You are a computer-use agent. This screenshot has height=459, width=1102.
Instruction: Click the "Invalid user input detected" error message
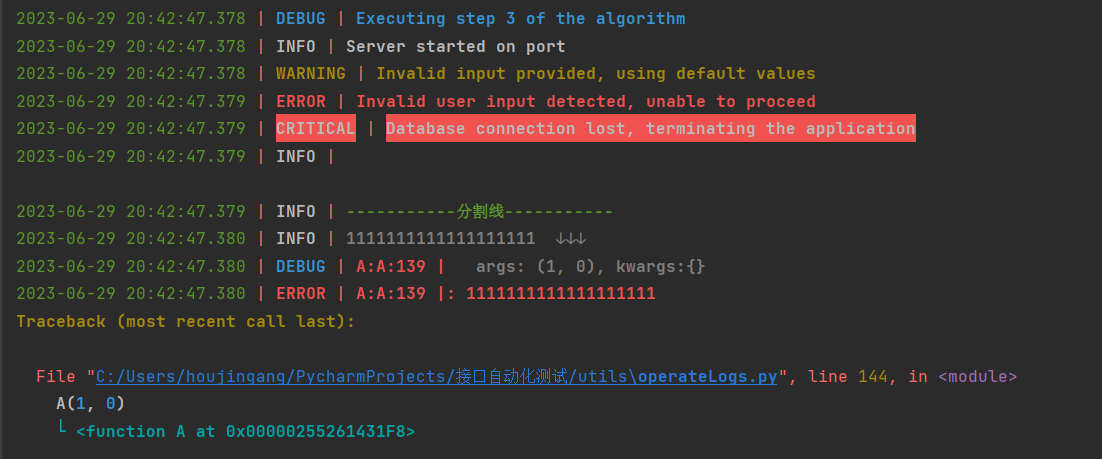[585, 102]
